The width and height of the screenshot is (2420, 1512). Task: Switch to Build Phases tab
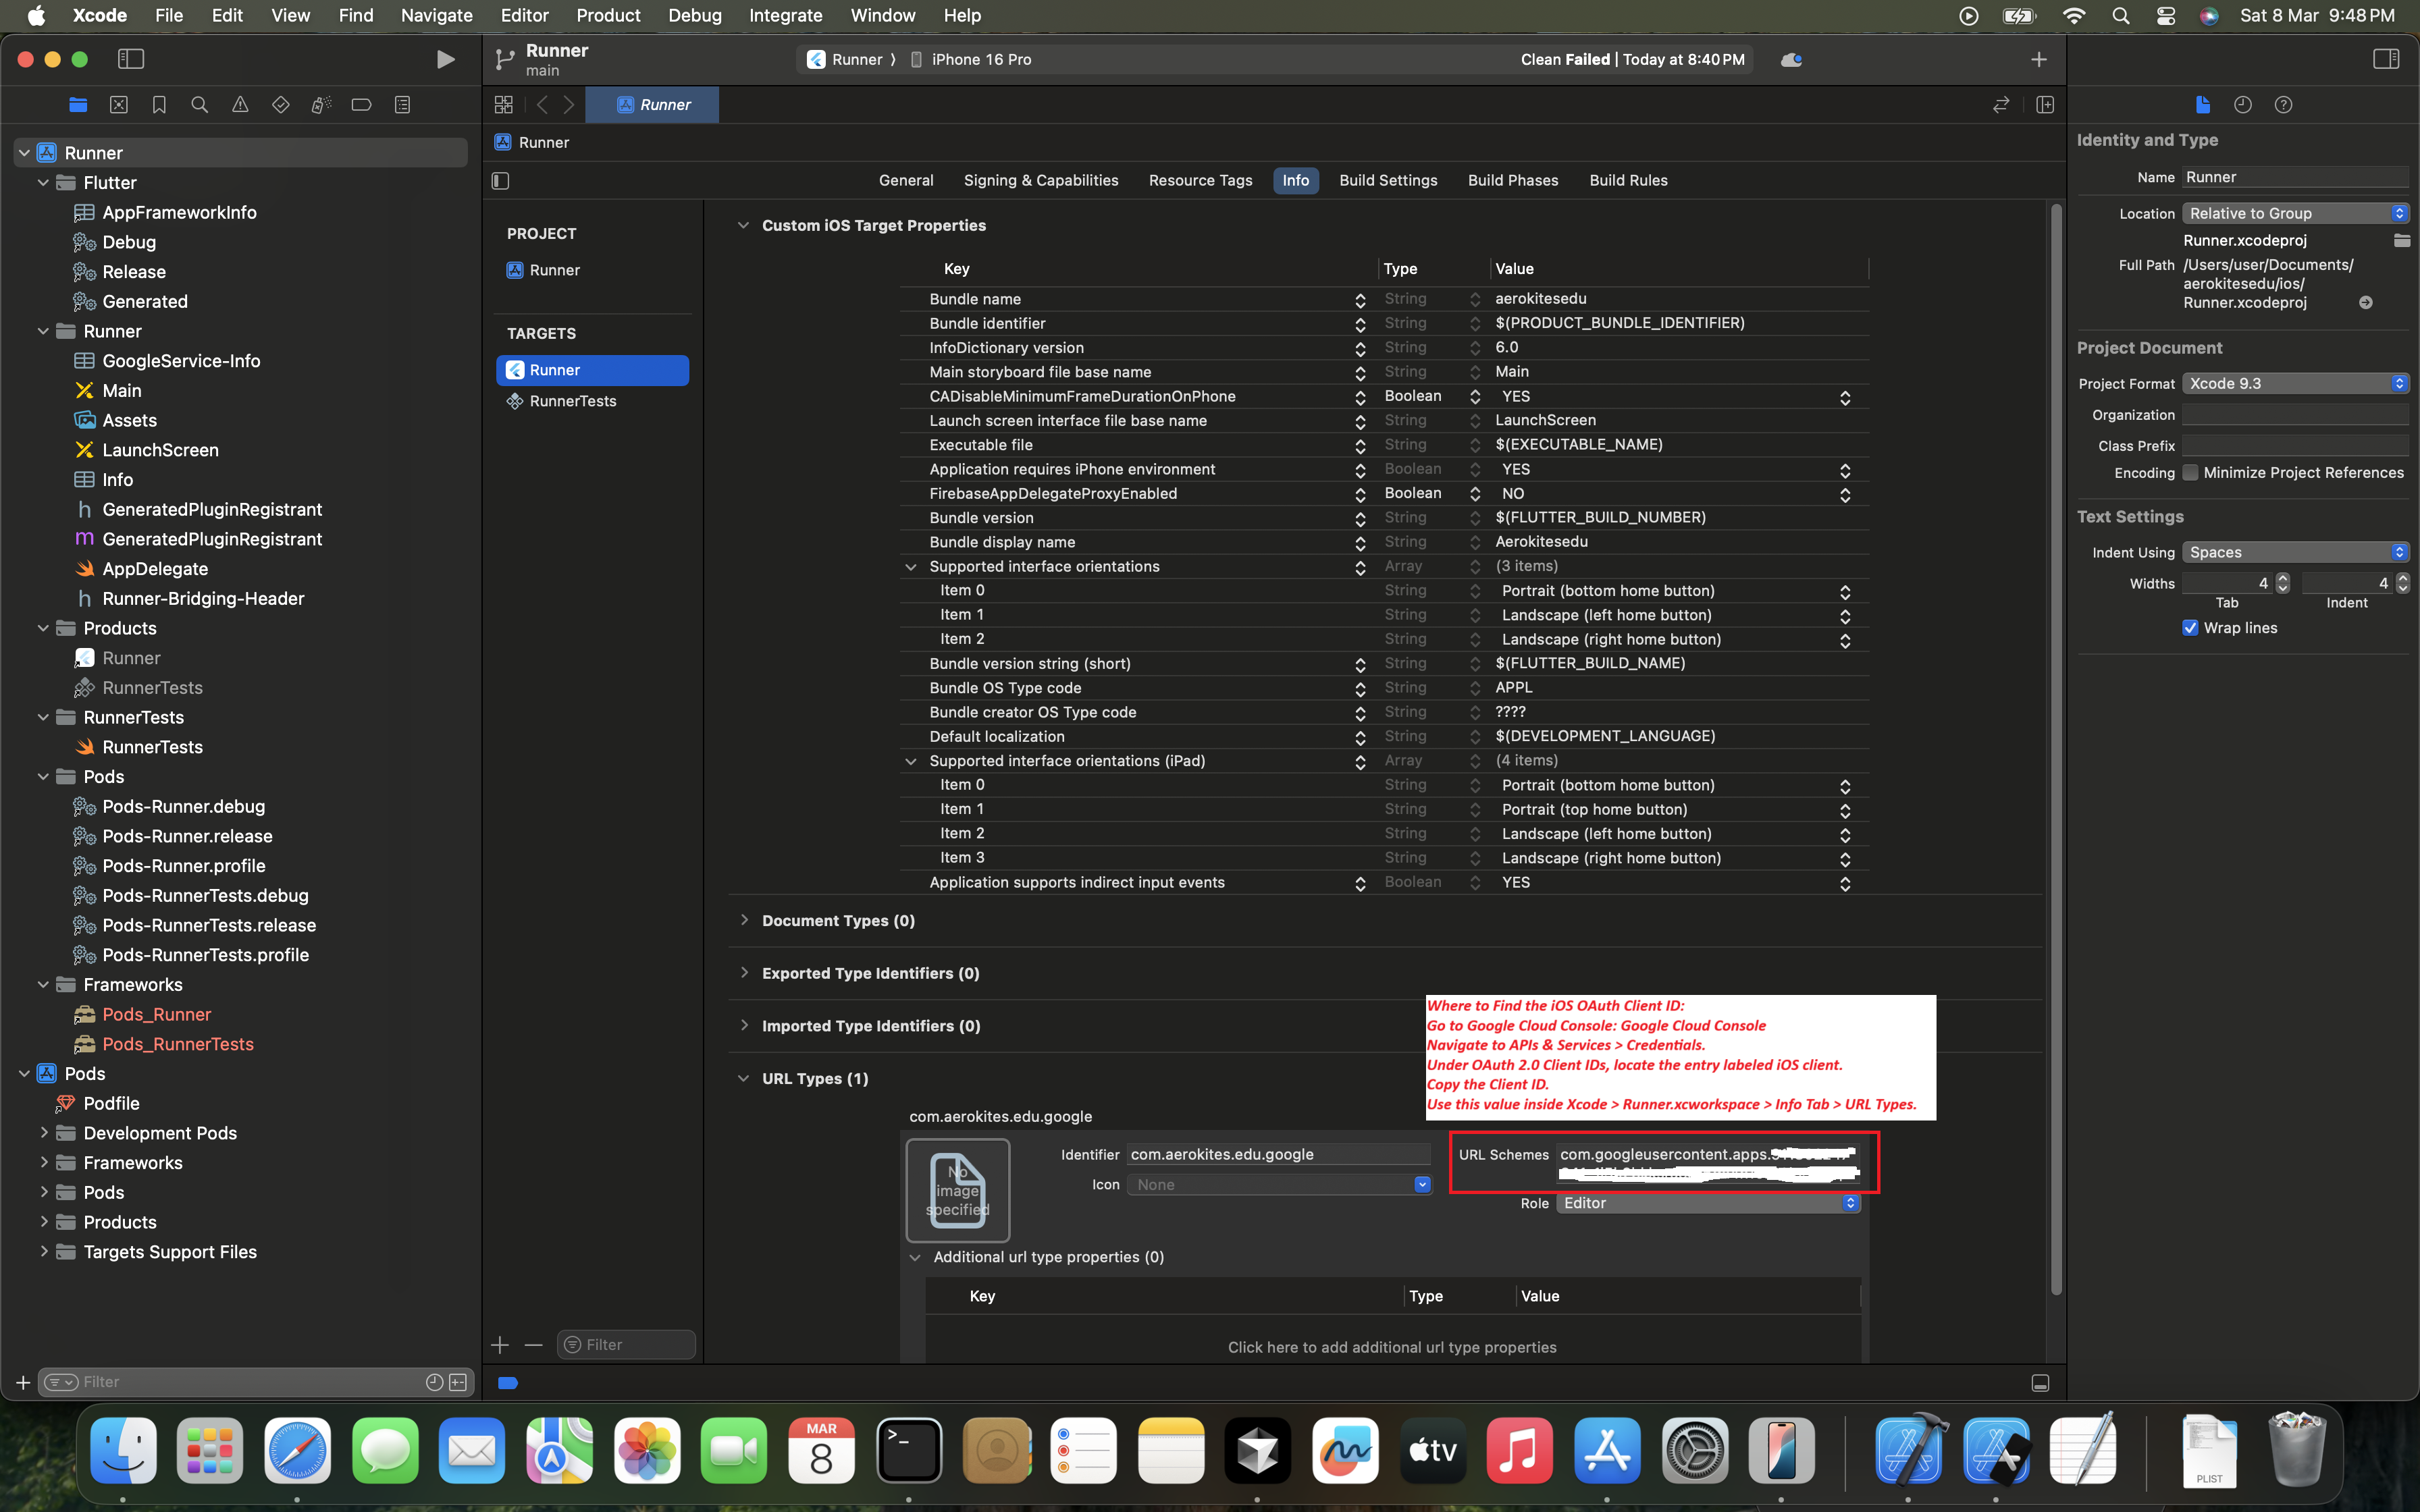pos(1513,181)
